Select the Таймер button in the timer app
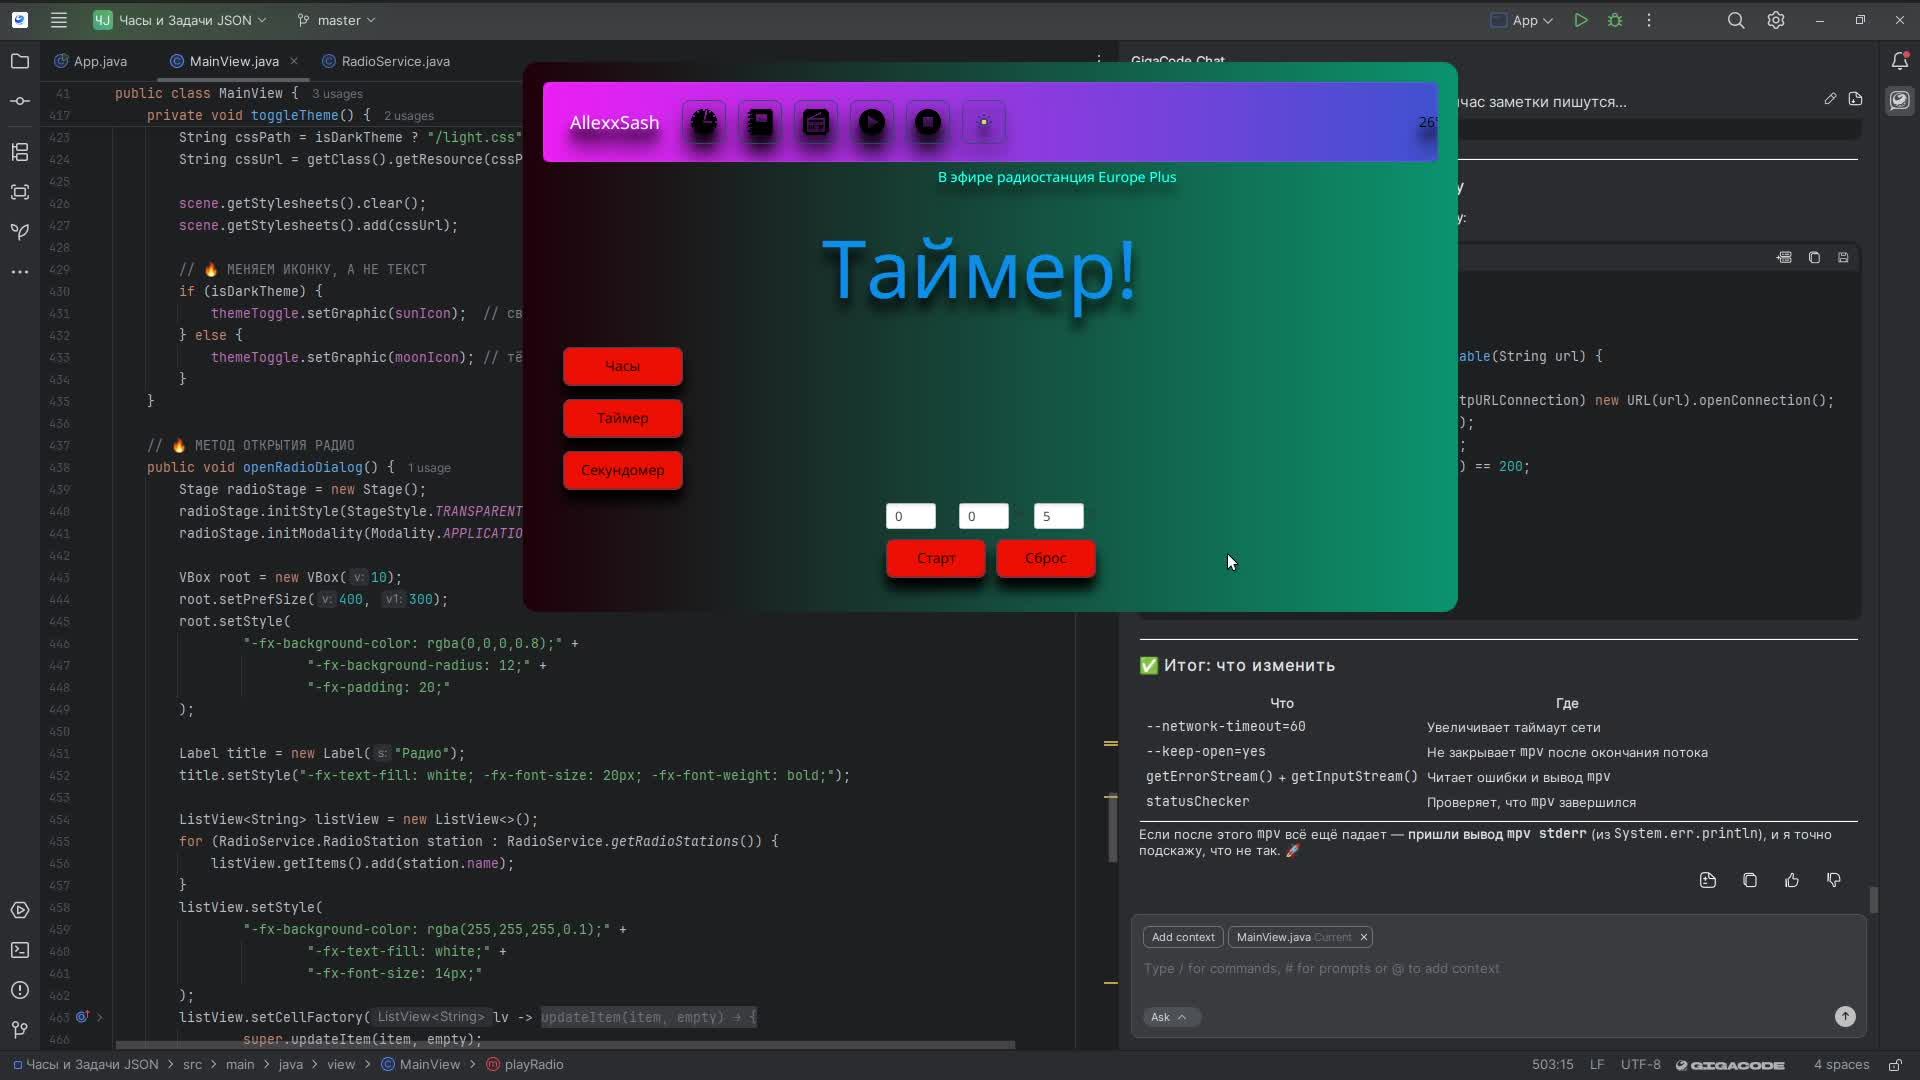 [623, 418]
